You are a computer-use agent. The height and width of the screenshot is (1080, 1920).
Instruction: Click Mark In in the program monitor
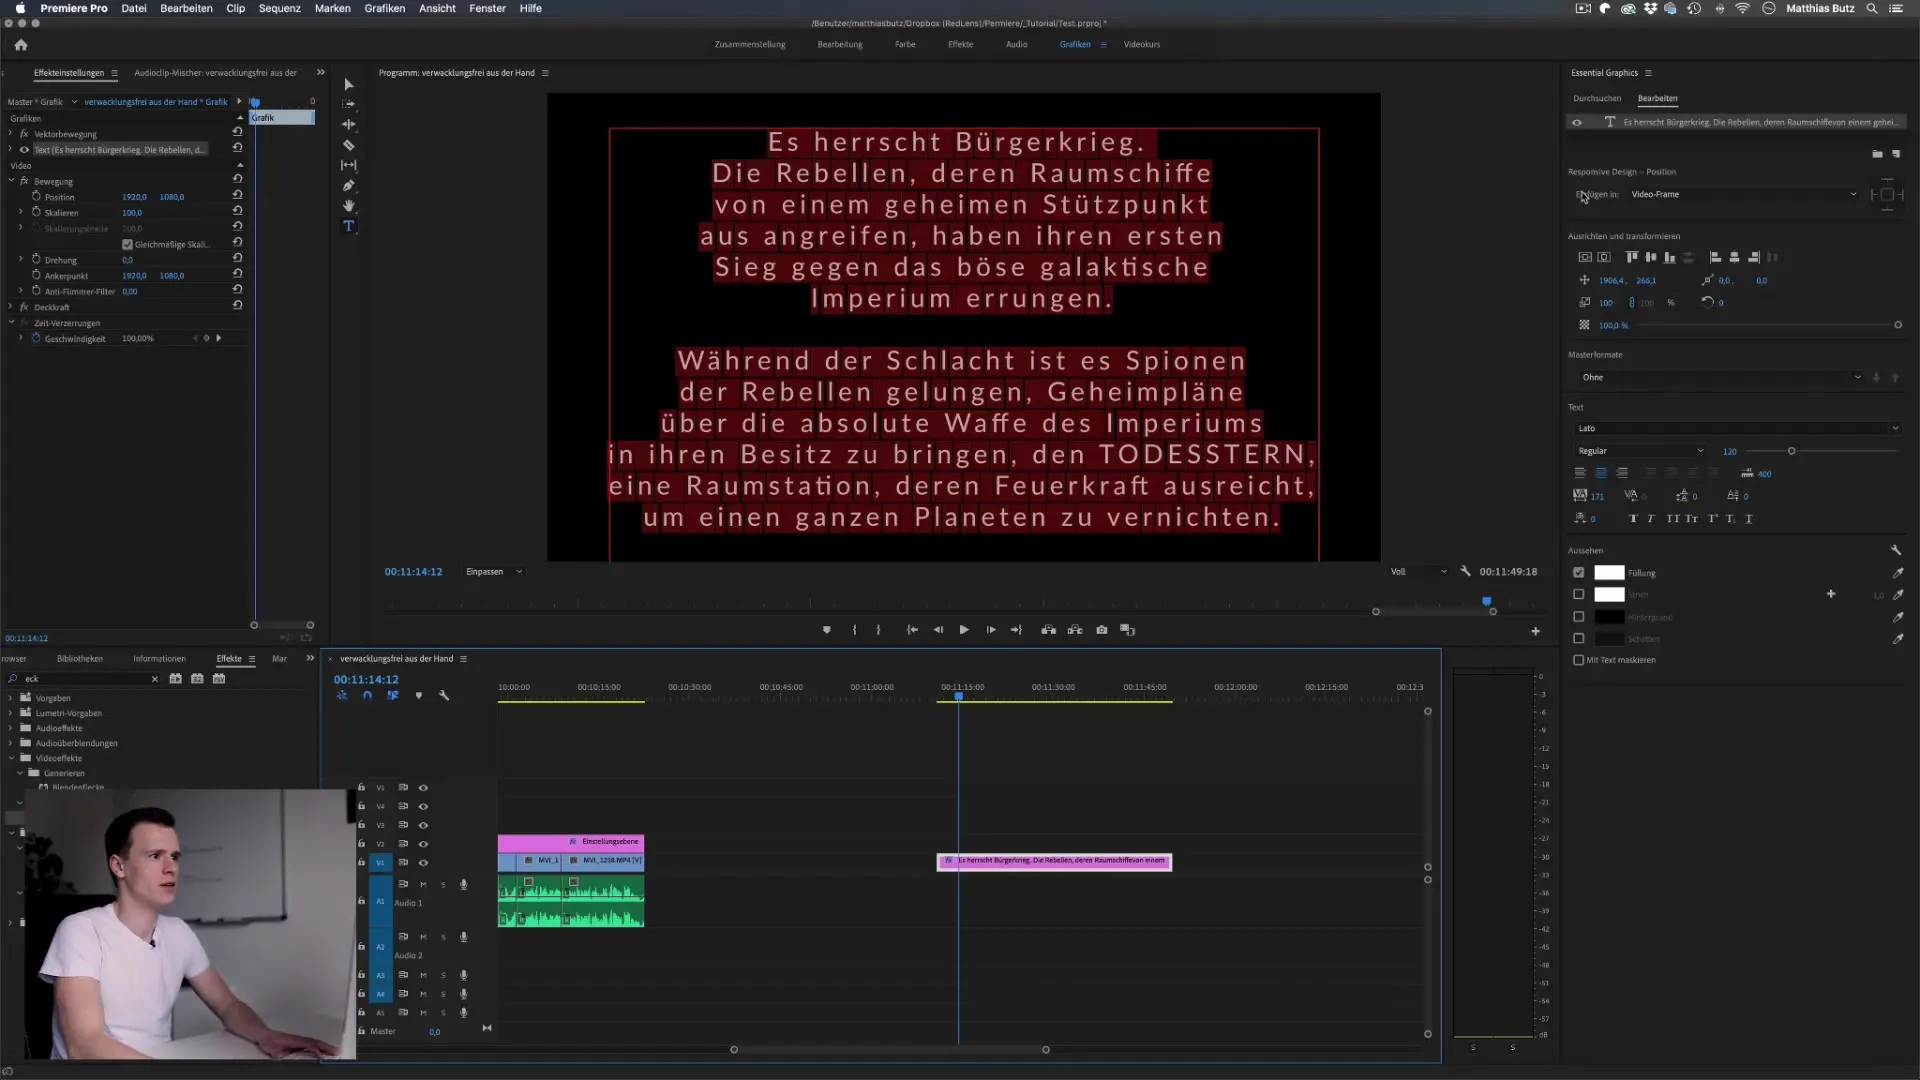coord(854,630)
